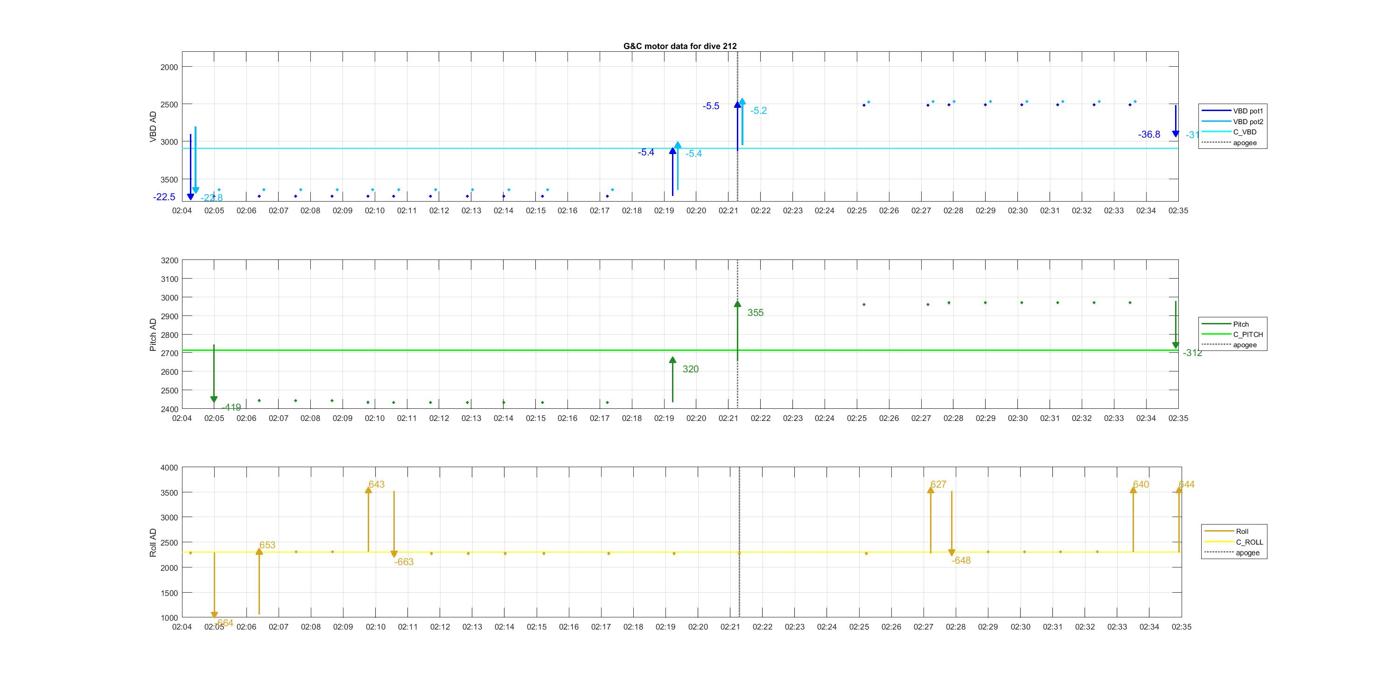
Task: Click the '3200' tick on Pitch y-axis
Action: [x=169, y=260]
